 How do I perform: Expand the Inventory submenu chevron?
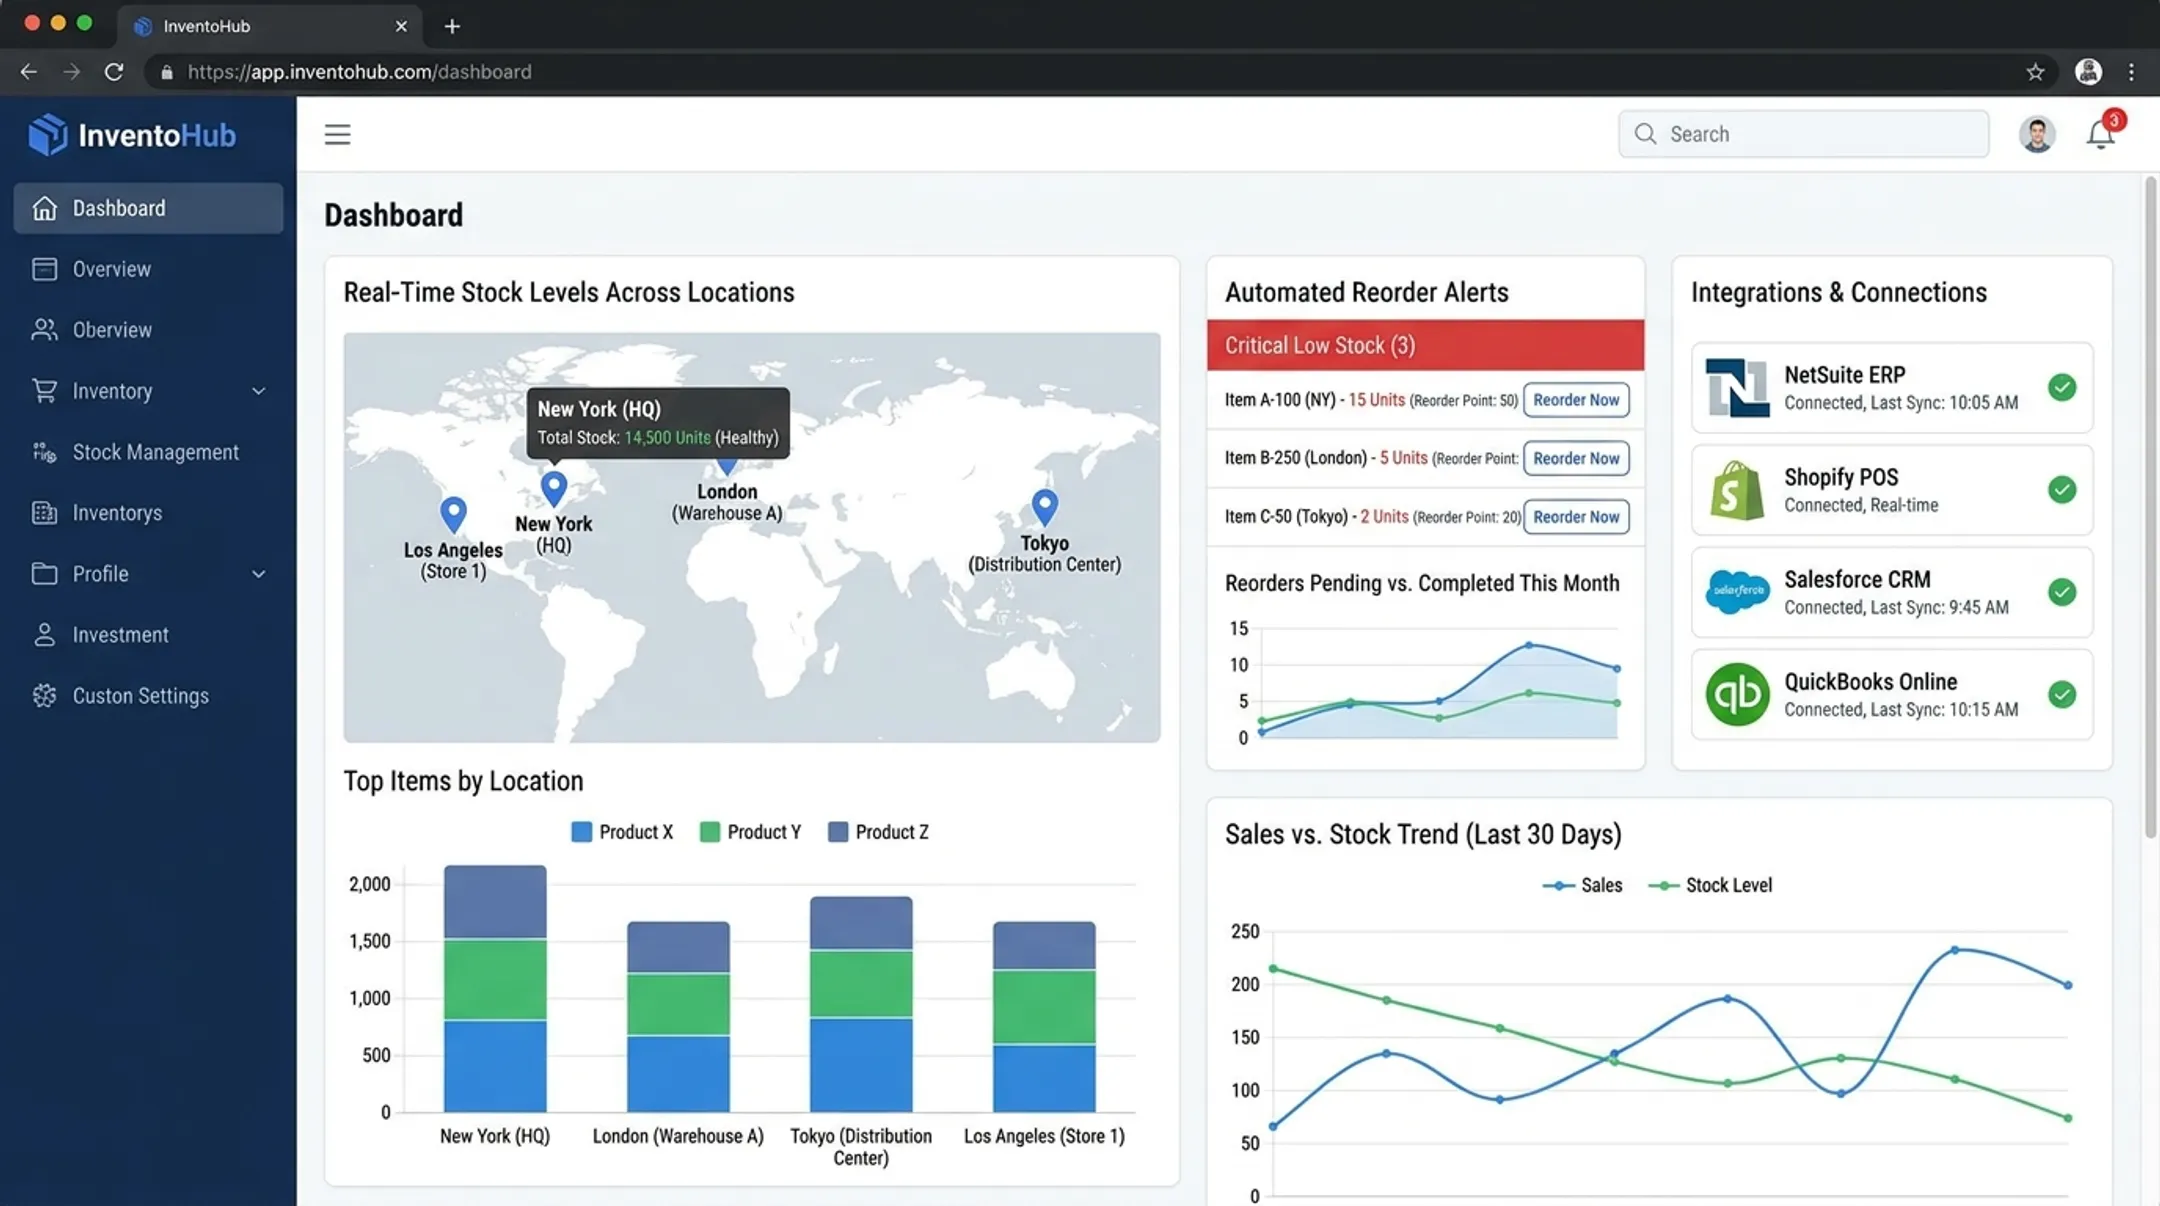coord(259,391)
